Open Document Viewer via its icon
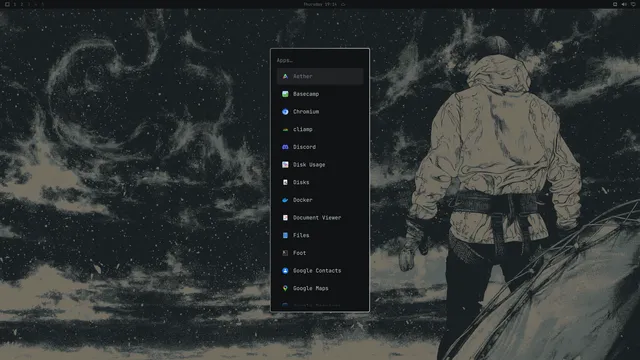 coord(285,218)
